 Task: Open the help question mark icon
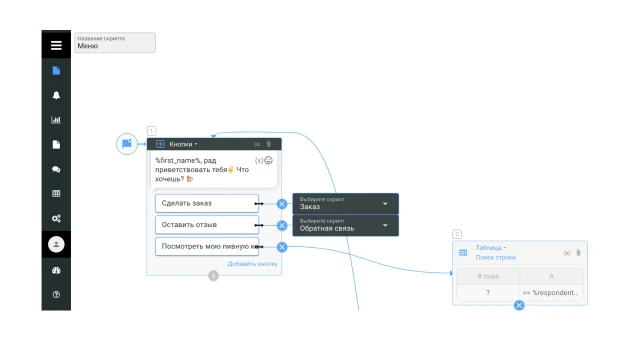(56, 295)
